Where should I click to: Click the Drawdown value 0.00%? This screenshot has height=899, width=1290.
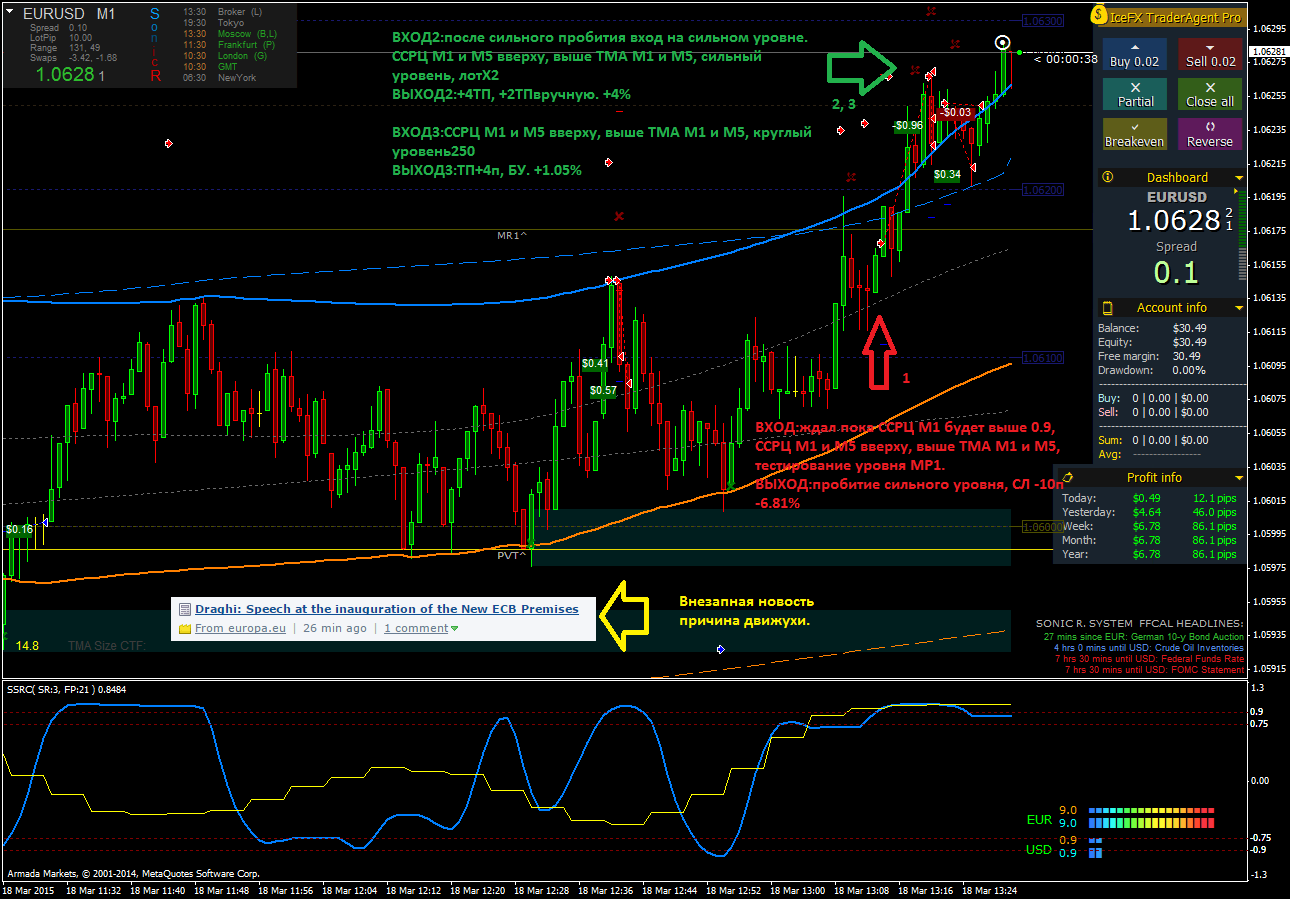coord(1191,370)
